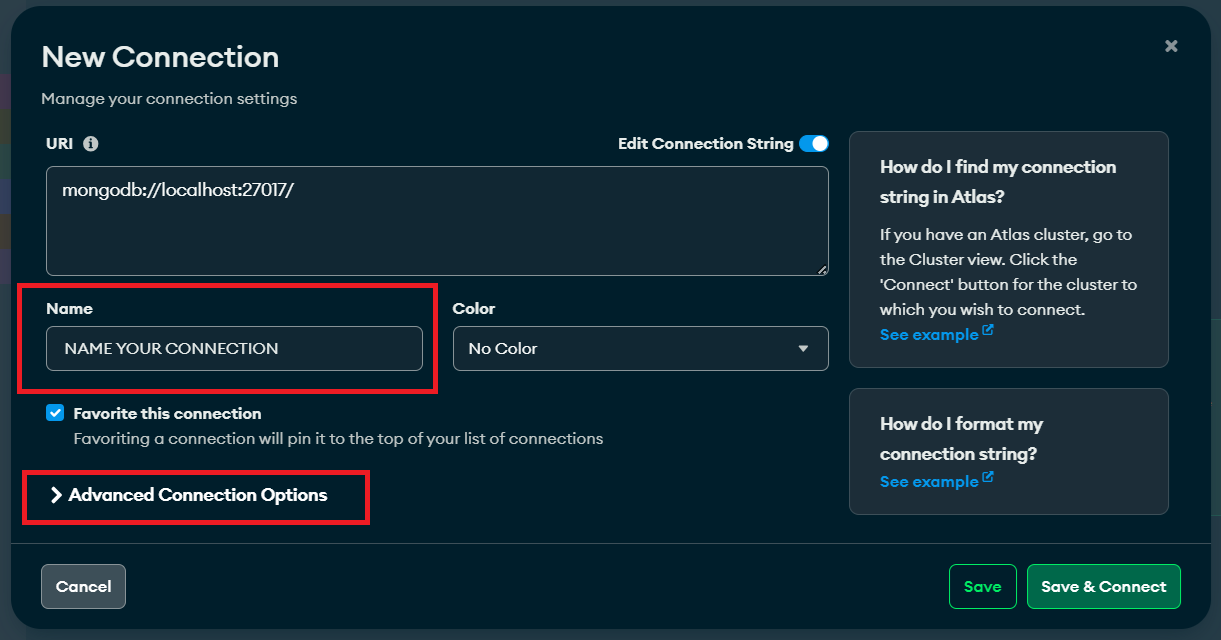Image resolution: width=1221 pixels, height=640 pixels.
Task: Open the No Color dropdown
Action: (x=640, y=349)
